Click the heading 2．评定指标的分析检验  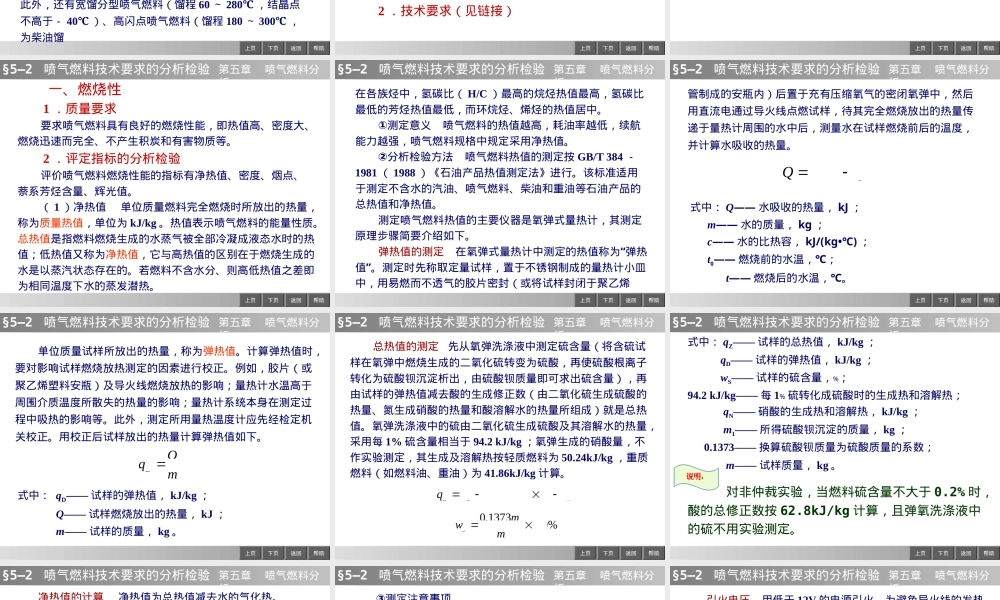point(112,158)
